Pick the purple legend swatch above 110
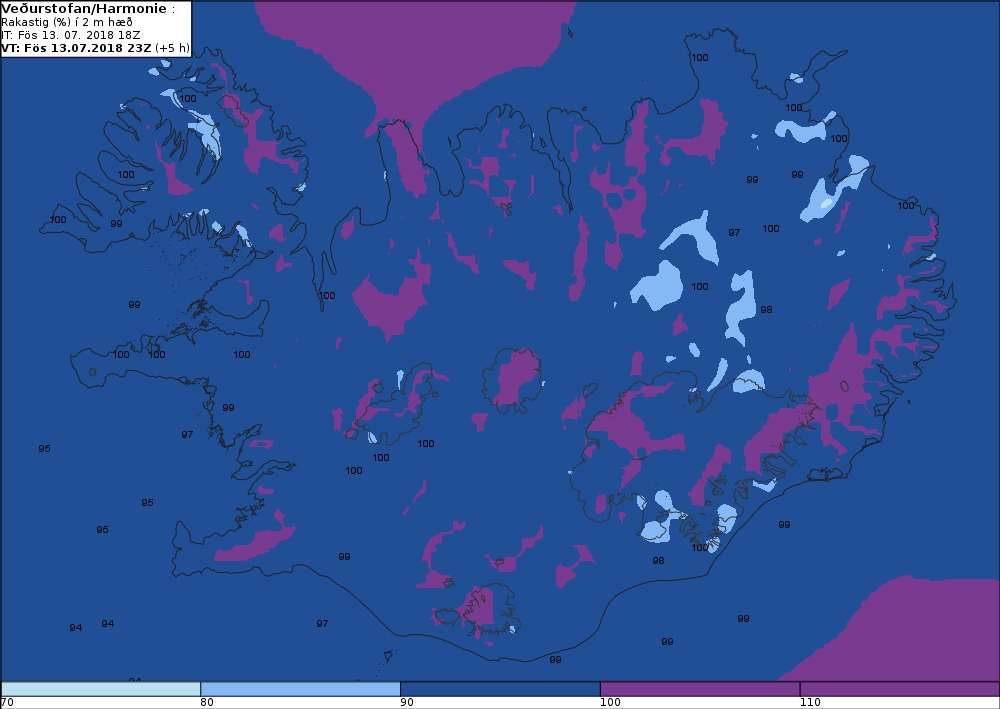The height and width of the screenshot is (709, 1000). [900, 689]
